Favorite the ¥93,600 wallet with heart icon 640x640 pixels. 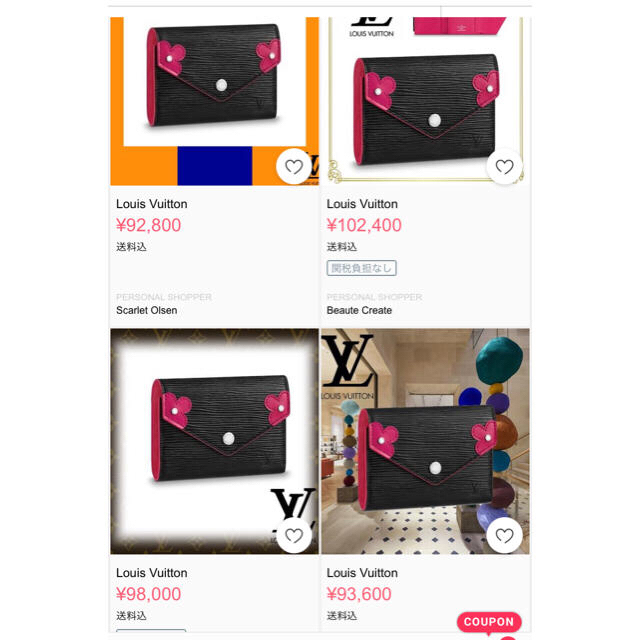[x=504, y=535]
